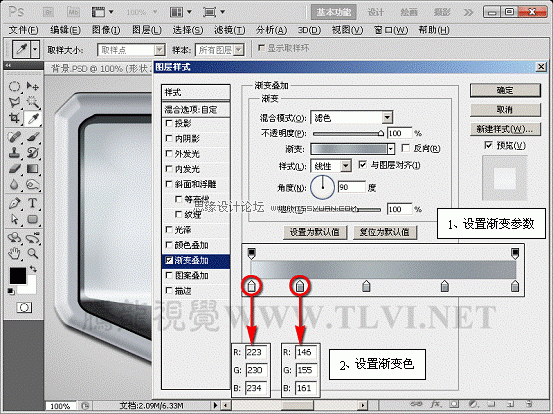Screen dimensions: 553x414
Task: Enable the 光泽 style checkbox
Action: [169, 230]
